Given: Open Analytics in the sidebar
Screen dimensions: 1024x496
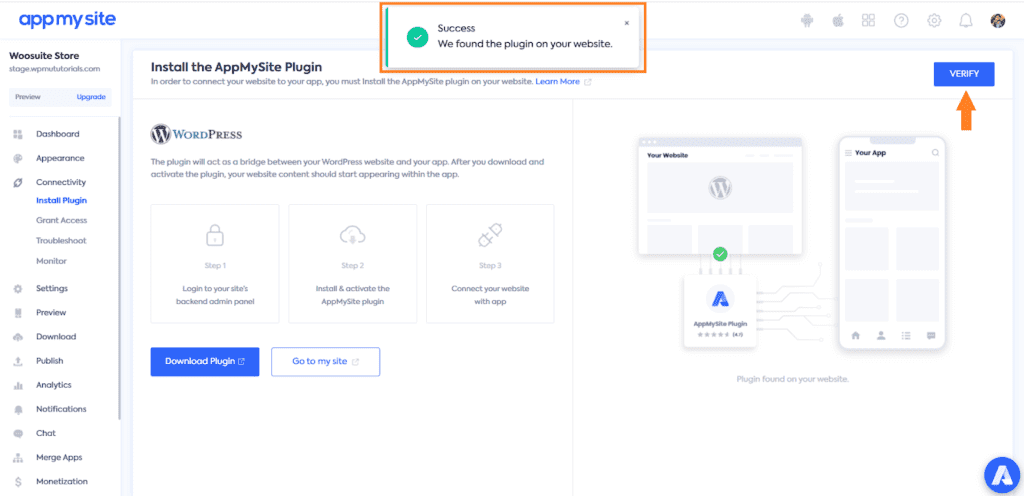Looking at the screenshot, I should (x=54, y=385).
